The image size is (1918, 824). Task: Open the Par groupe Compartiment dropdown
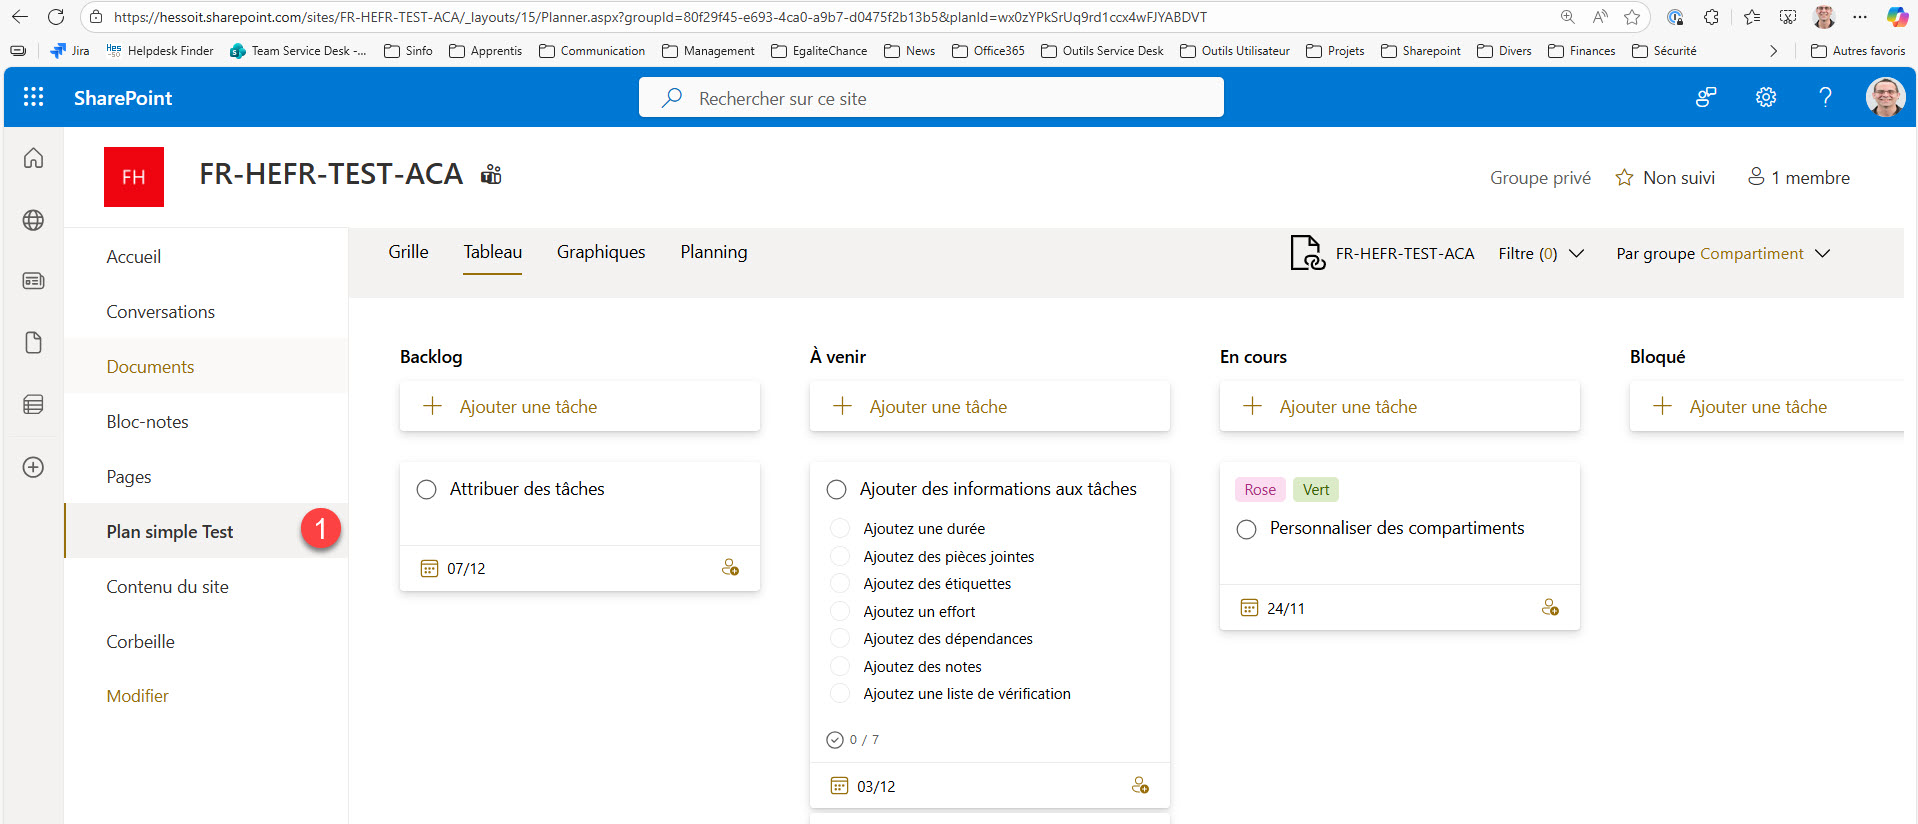[1722, 254]
